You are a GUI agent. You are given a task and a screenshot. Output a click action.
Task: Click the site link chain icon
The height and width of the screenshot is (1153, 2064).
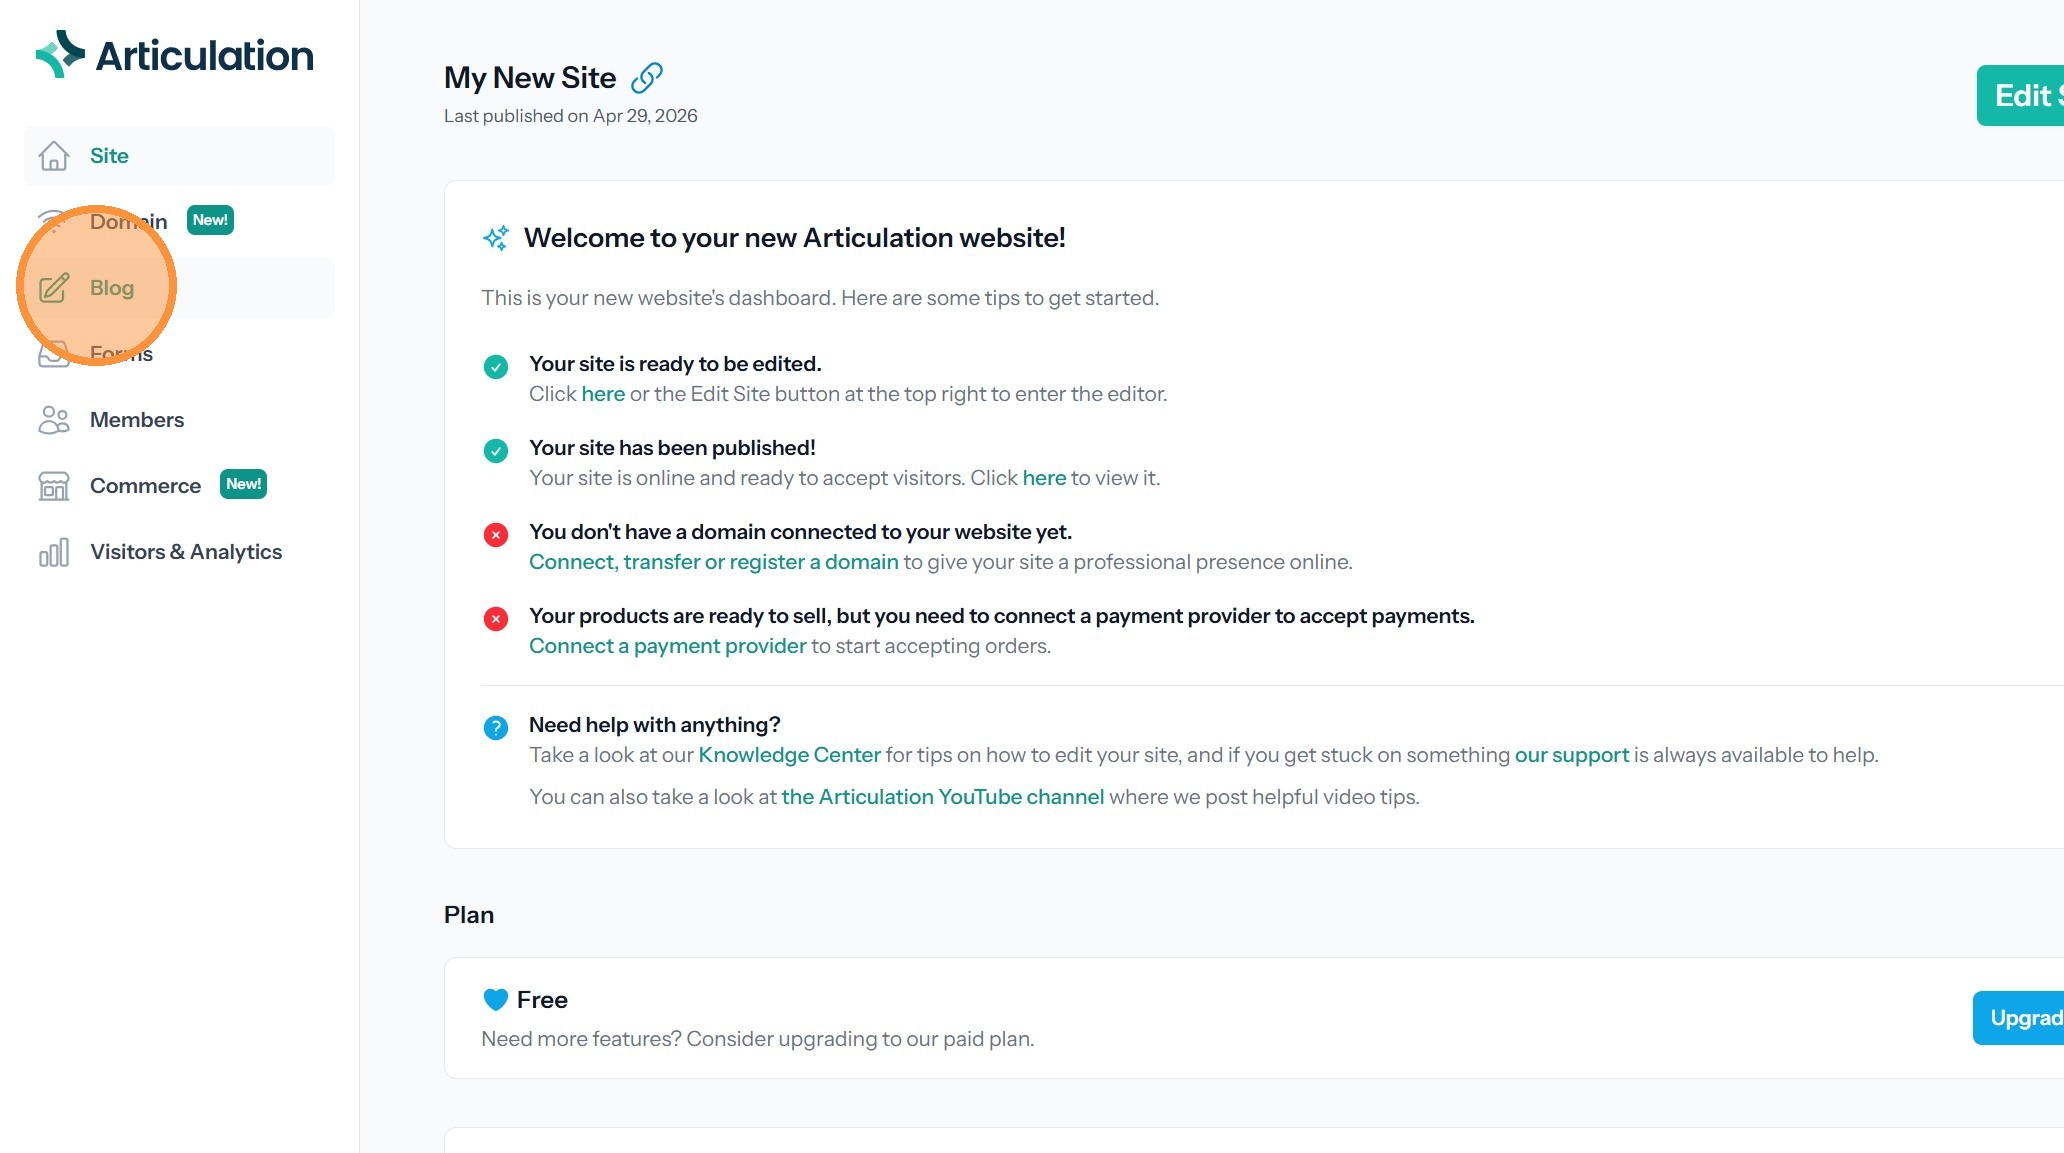pos(647,77)
